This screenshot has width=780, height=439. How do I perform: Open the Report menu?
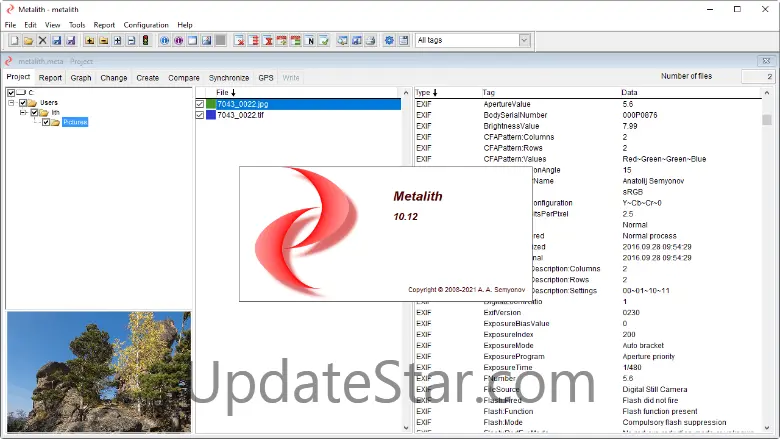[x=104, y=25]
